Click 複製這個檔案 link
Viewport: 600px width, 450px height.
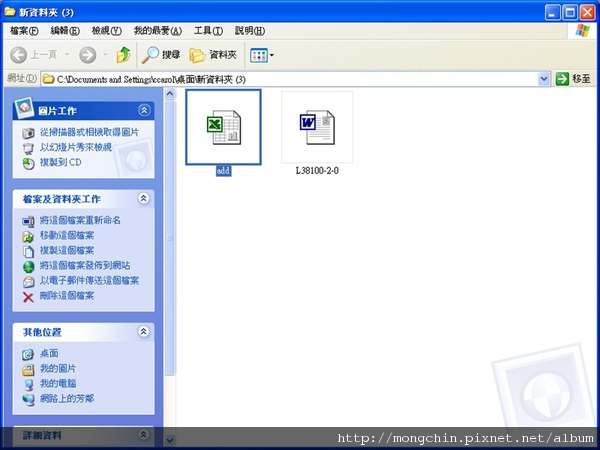point(67,251)
